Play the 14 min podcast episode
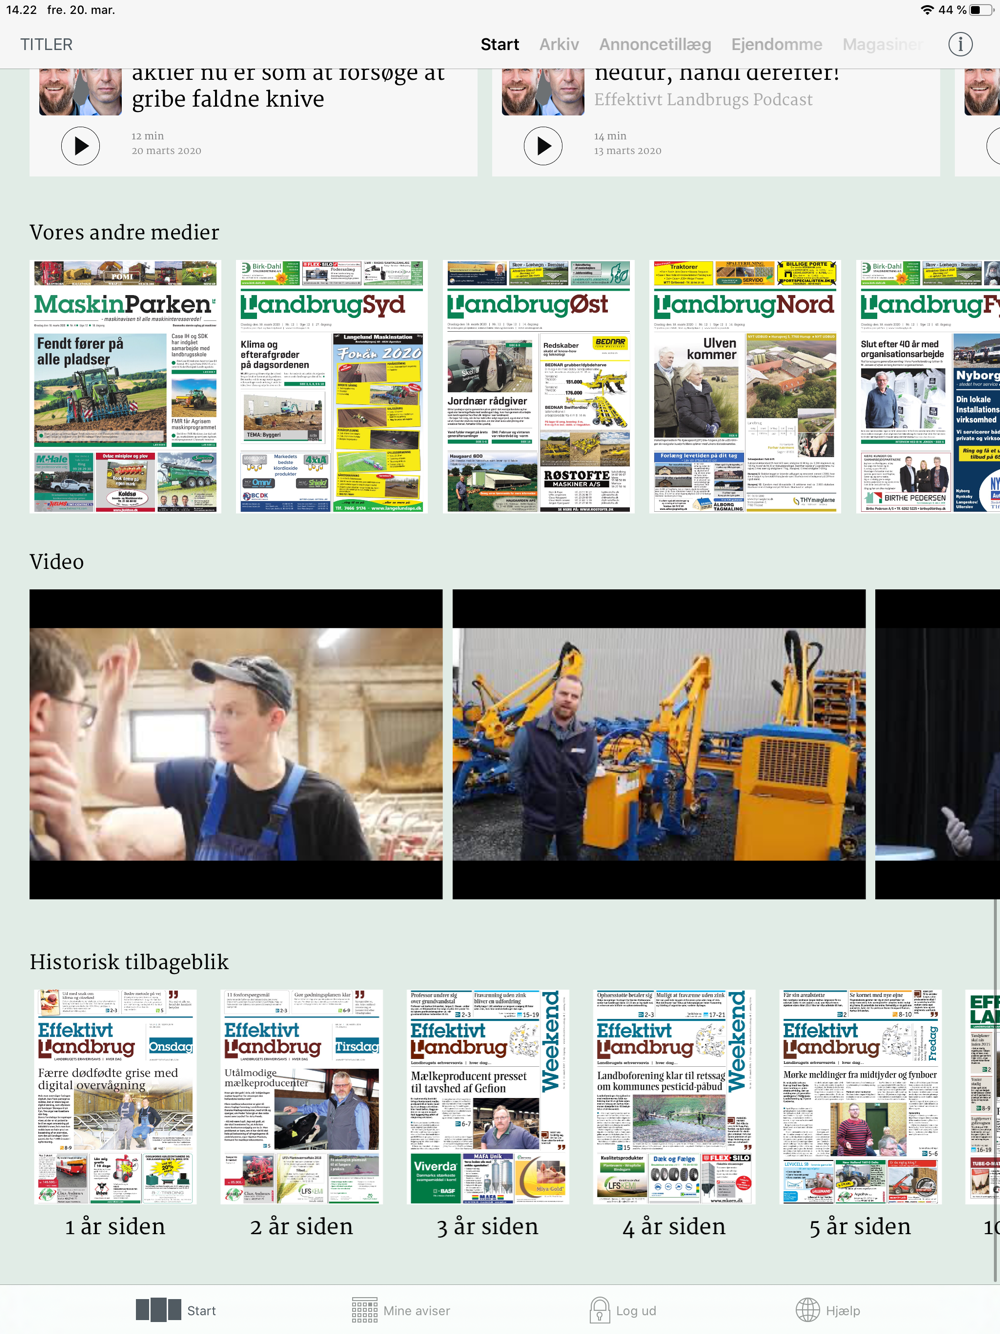 pos(543,146)
